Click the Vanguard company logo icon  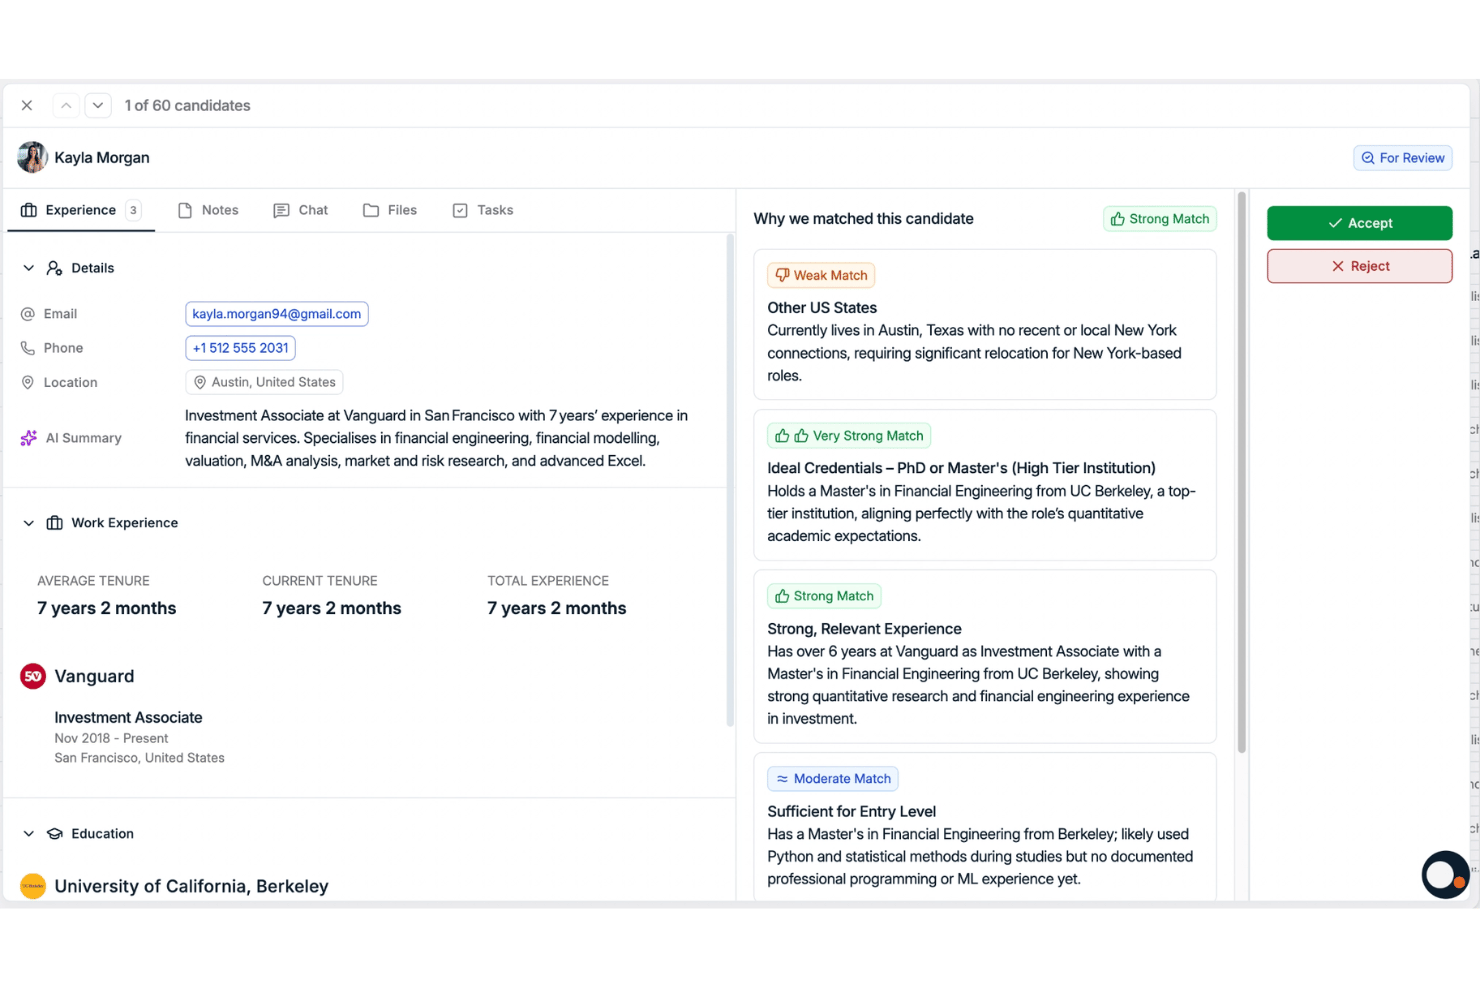click(x=33, y=676)
